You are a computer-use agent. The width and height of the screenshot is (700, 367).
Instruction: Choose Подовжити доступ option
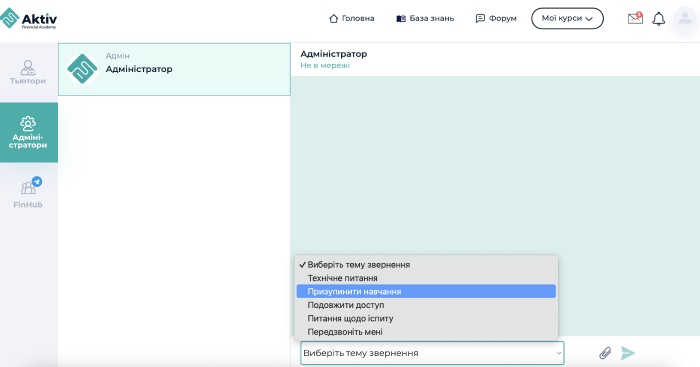(426, 305)
